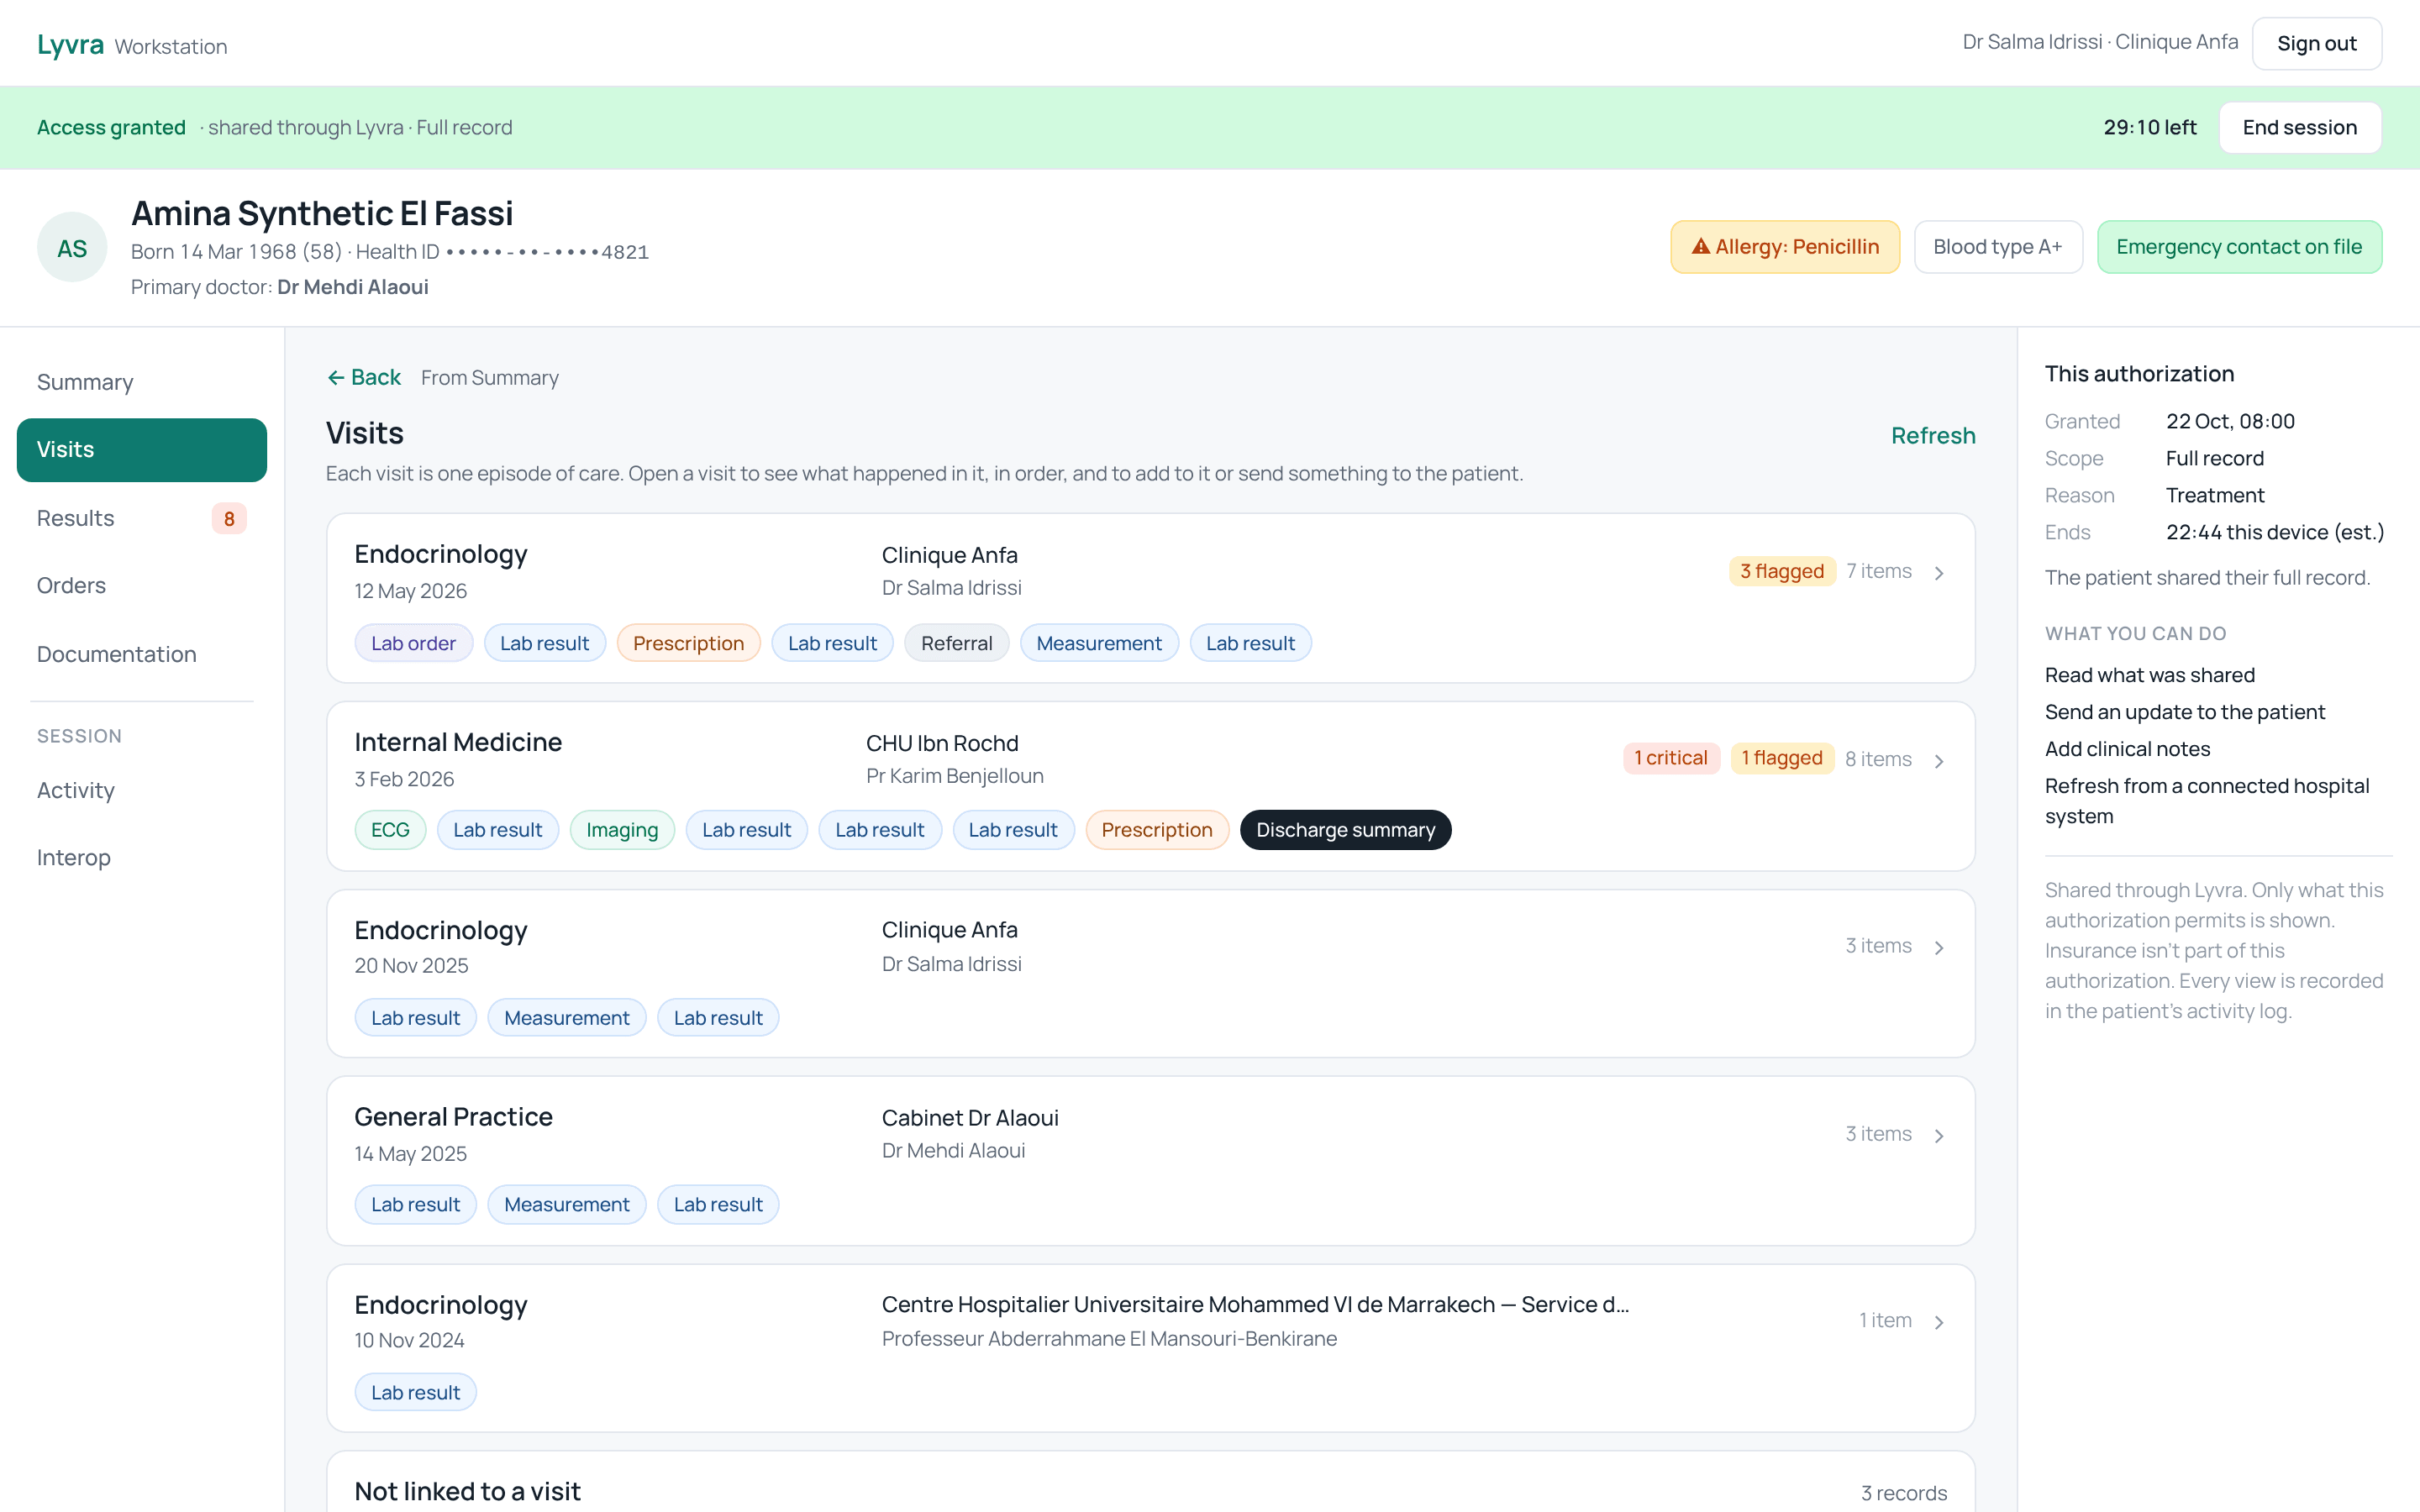Expand the Internal Medicine 3 Feb 2026 chevron
Screen dimensions: 2420x1512
pyautogui.click(x=1939, y=761)
